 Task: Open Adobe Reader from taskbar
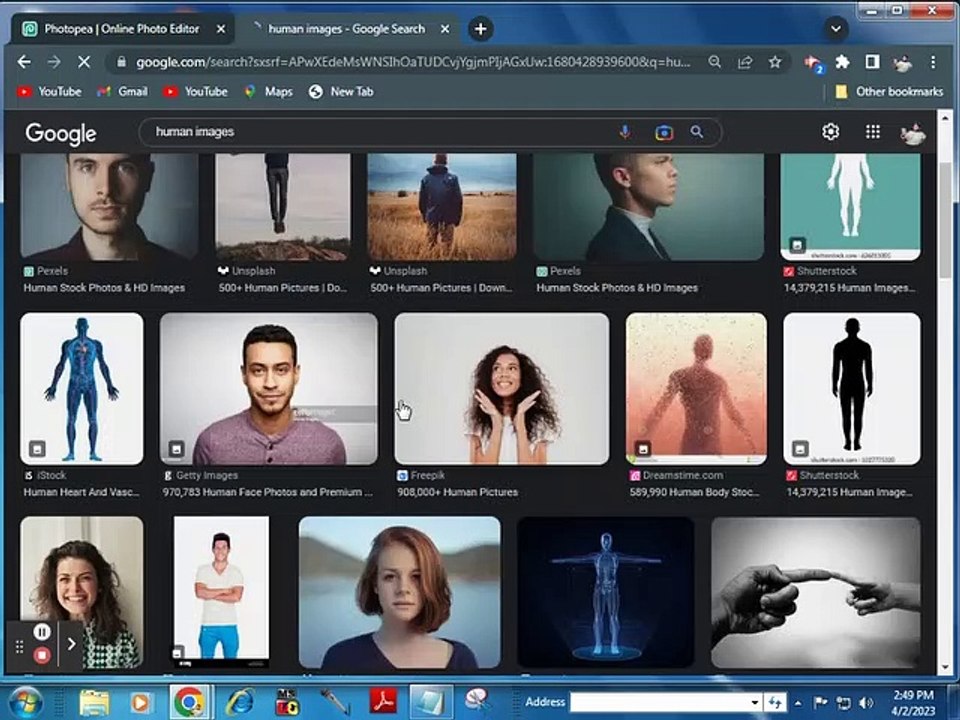[x=383, y=702]
